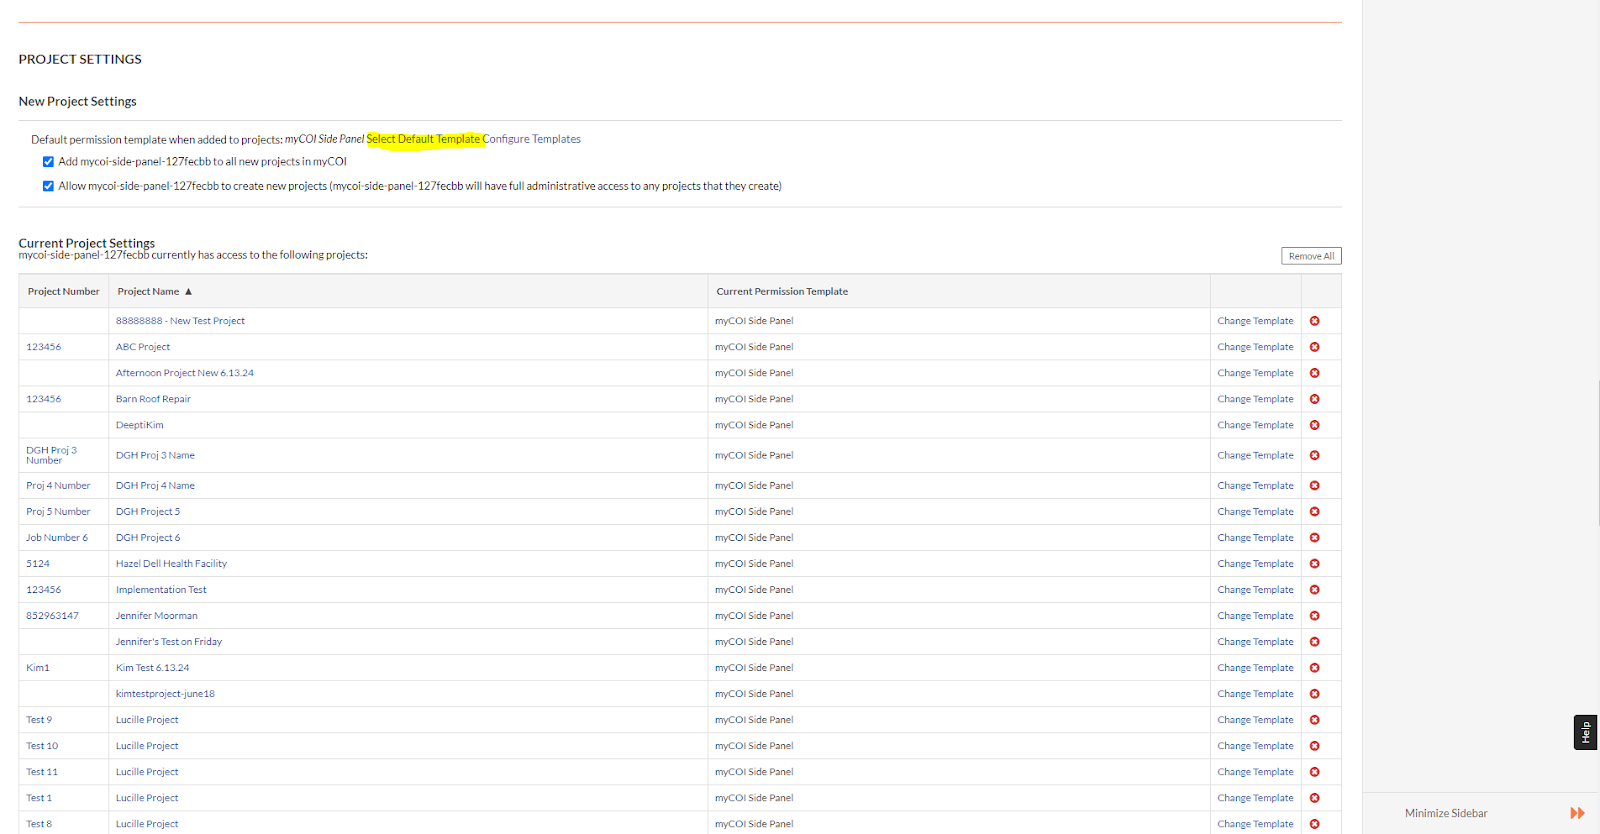The height and width of the screenshot is (834, 1600).
Task: Click remove icon for Hazel Dell Health Facility
Action: click(x=1314, y=564)
